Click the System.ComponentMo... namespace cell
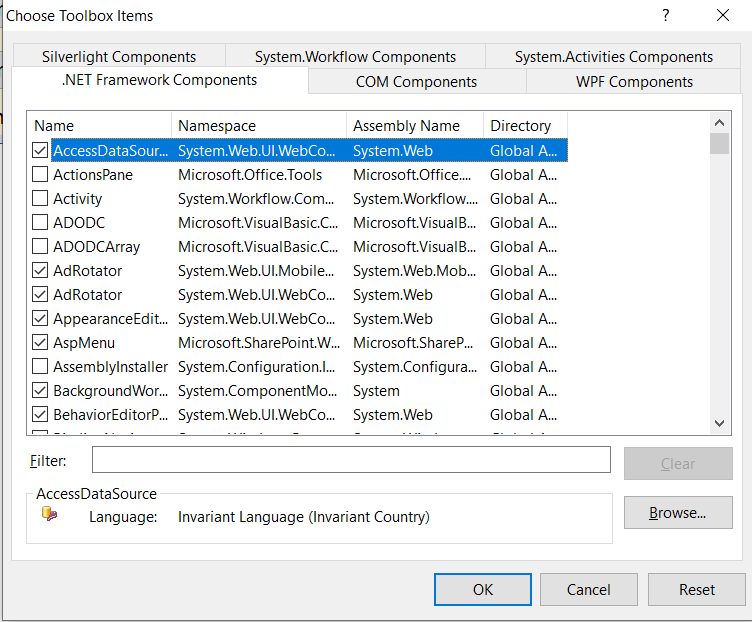 [x=258, y=390]
